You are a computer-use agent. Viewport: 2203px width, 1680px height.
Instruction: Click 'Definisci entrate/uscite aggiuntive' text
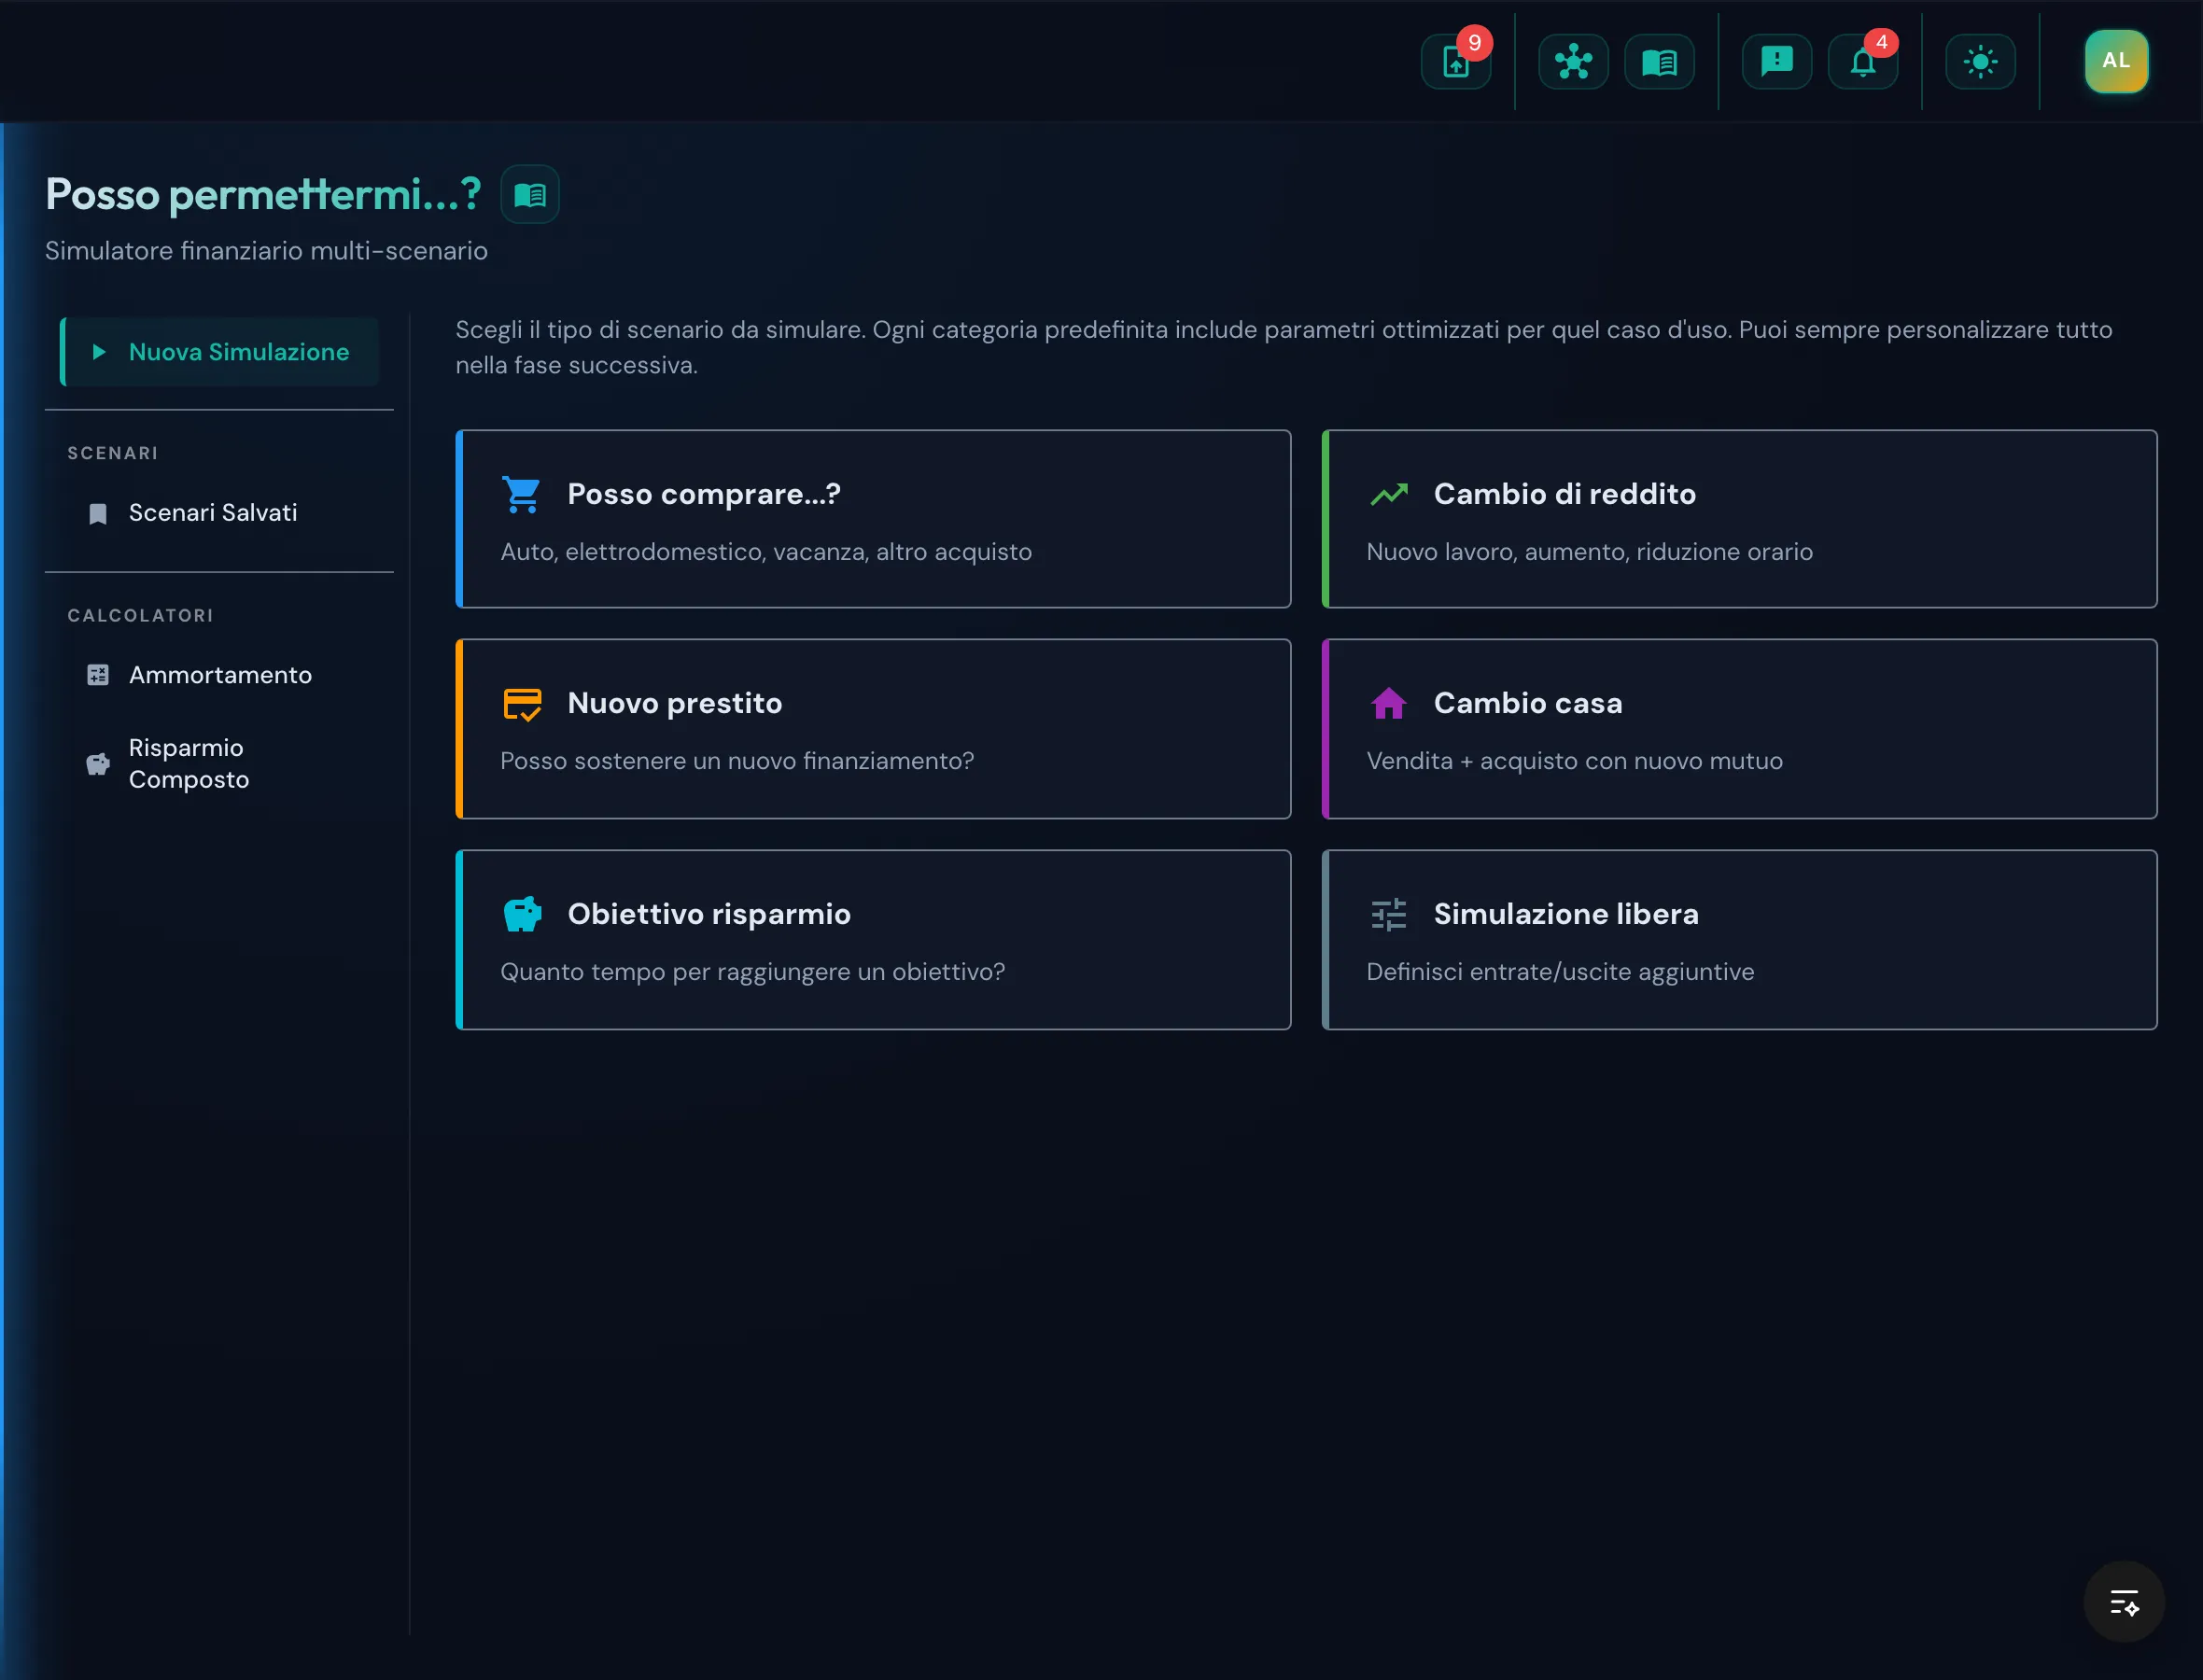coord(1560,972)
